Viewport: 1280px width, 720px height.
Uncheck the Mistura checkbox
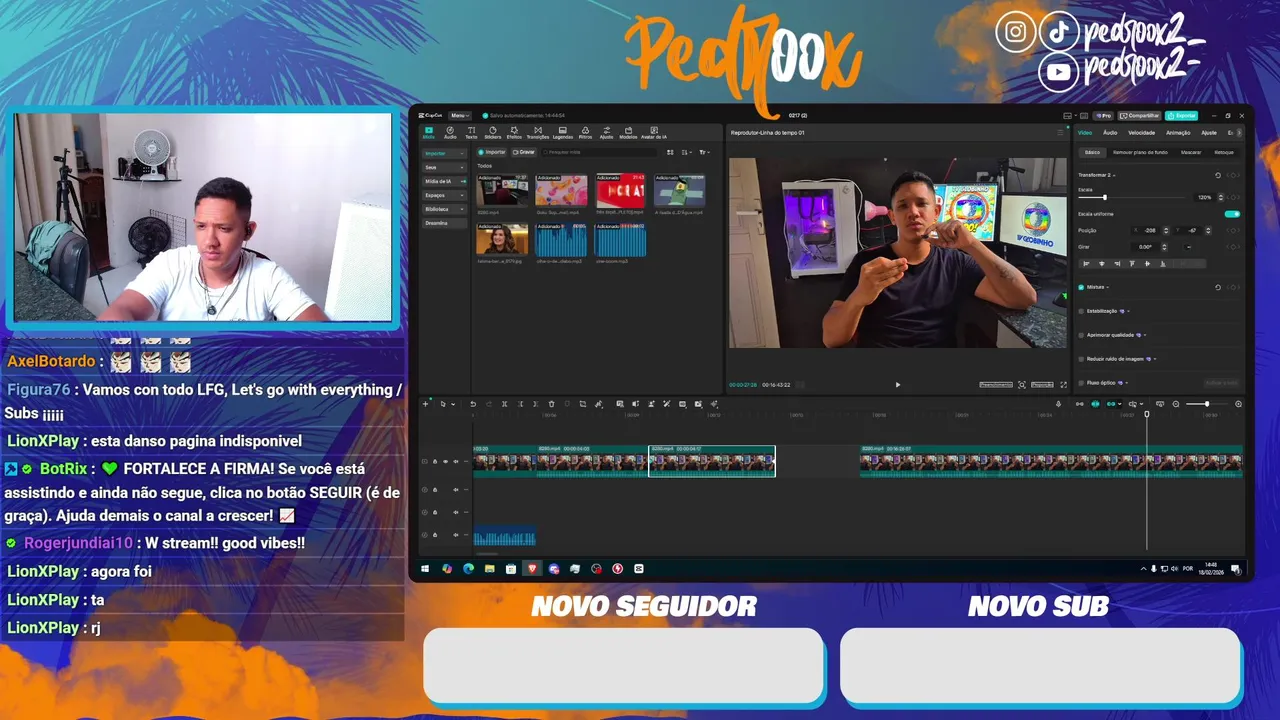[x=1081, y=287]
